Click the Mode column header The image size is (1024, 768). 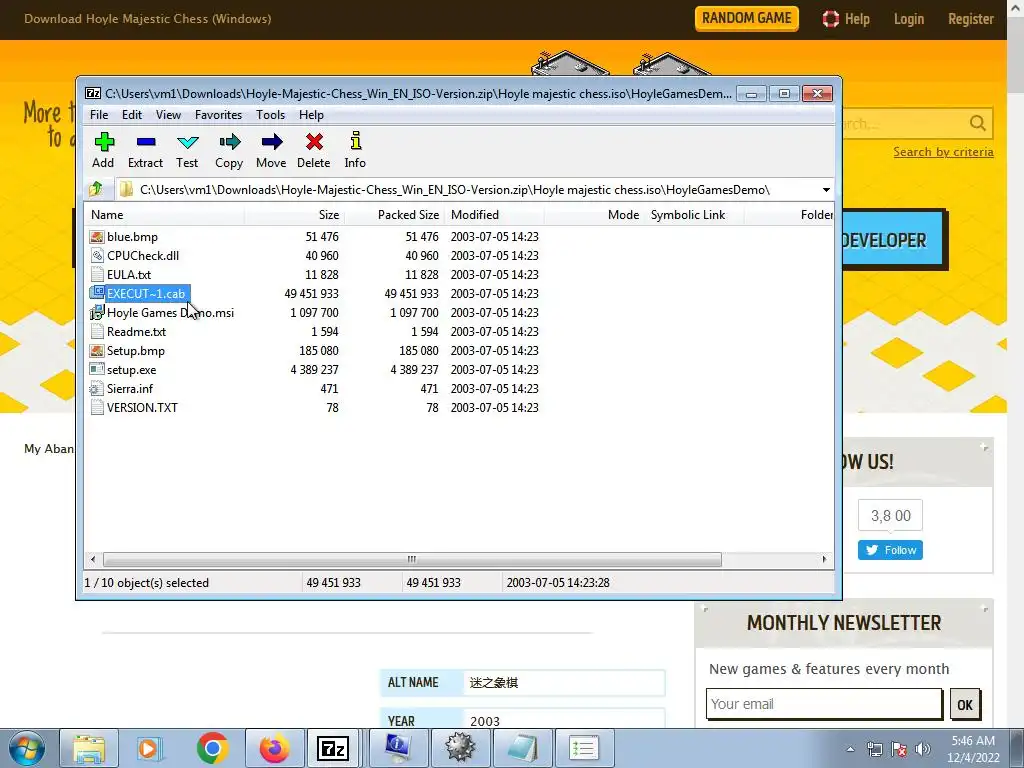tap(594, 215)
